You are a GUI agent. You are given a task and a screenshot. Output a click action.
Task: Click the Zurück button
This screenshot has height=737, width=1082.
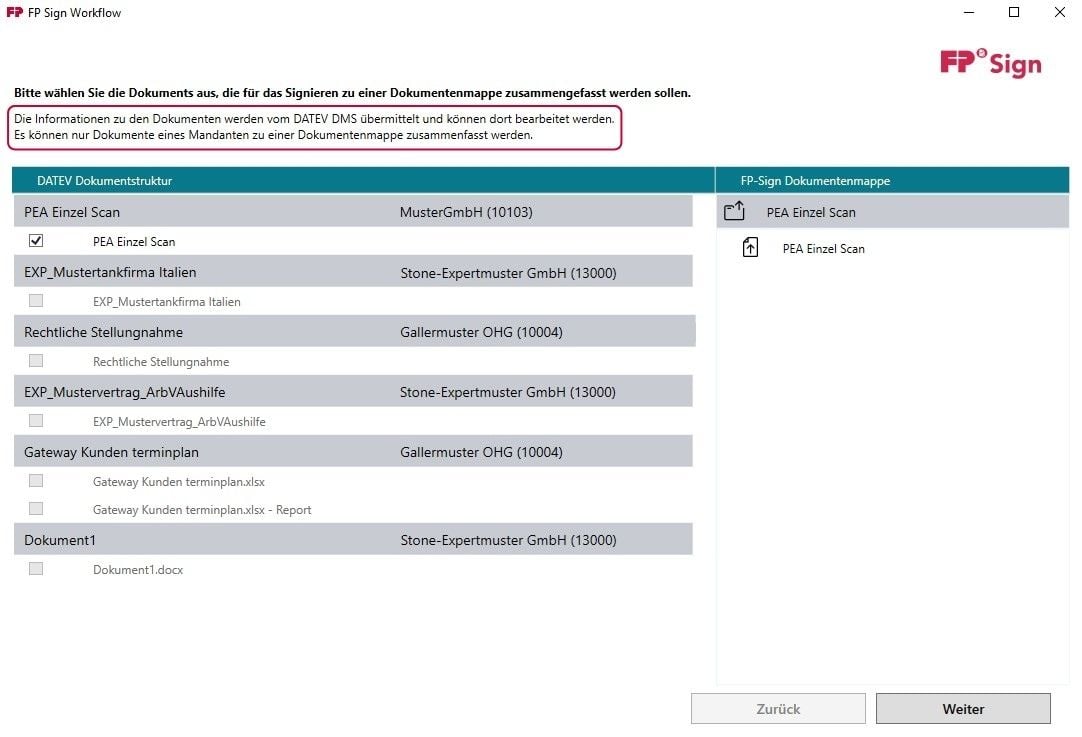778,709
